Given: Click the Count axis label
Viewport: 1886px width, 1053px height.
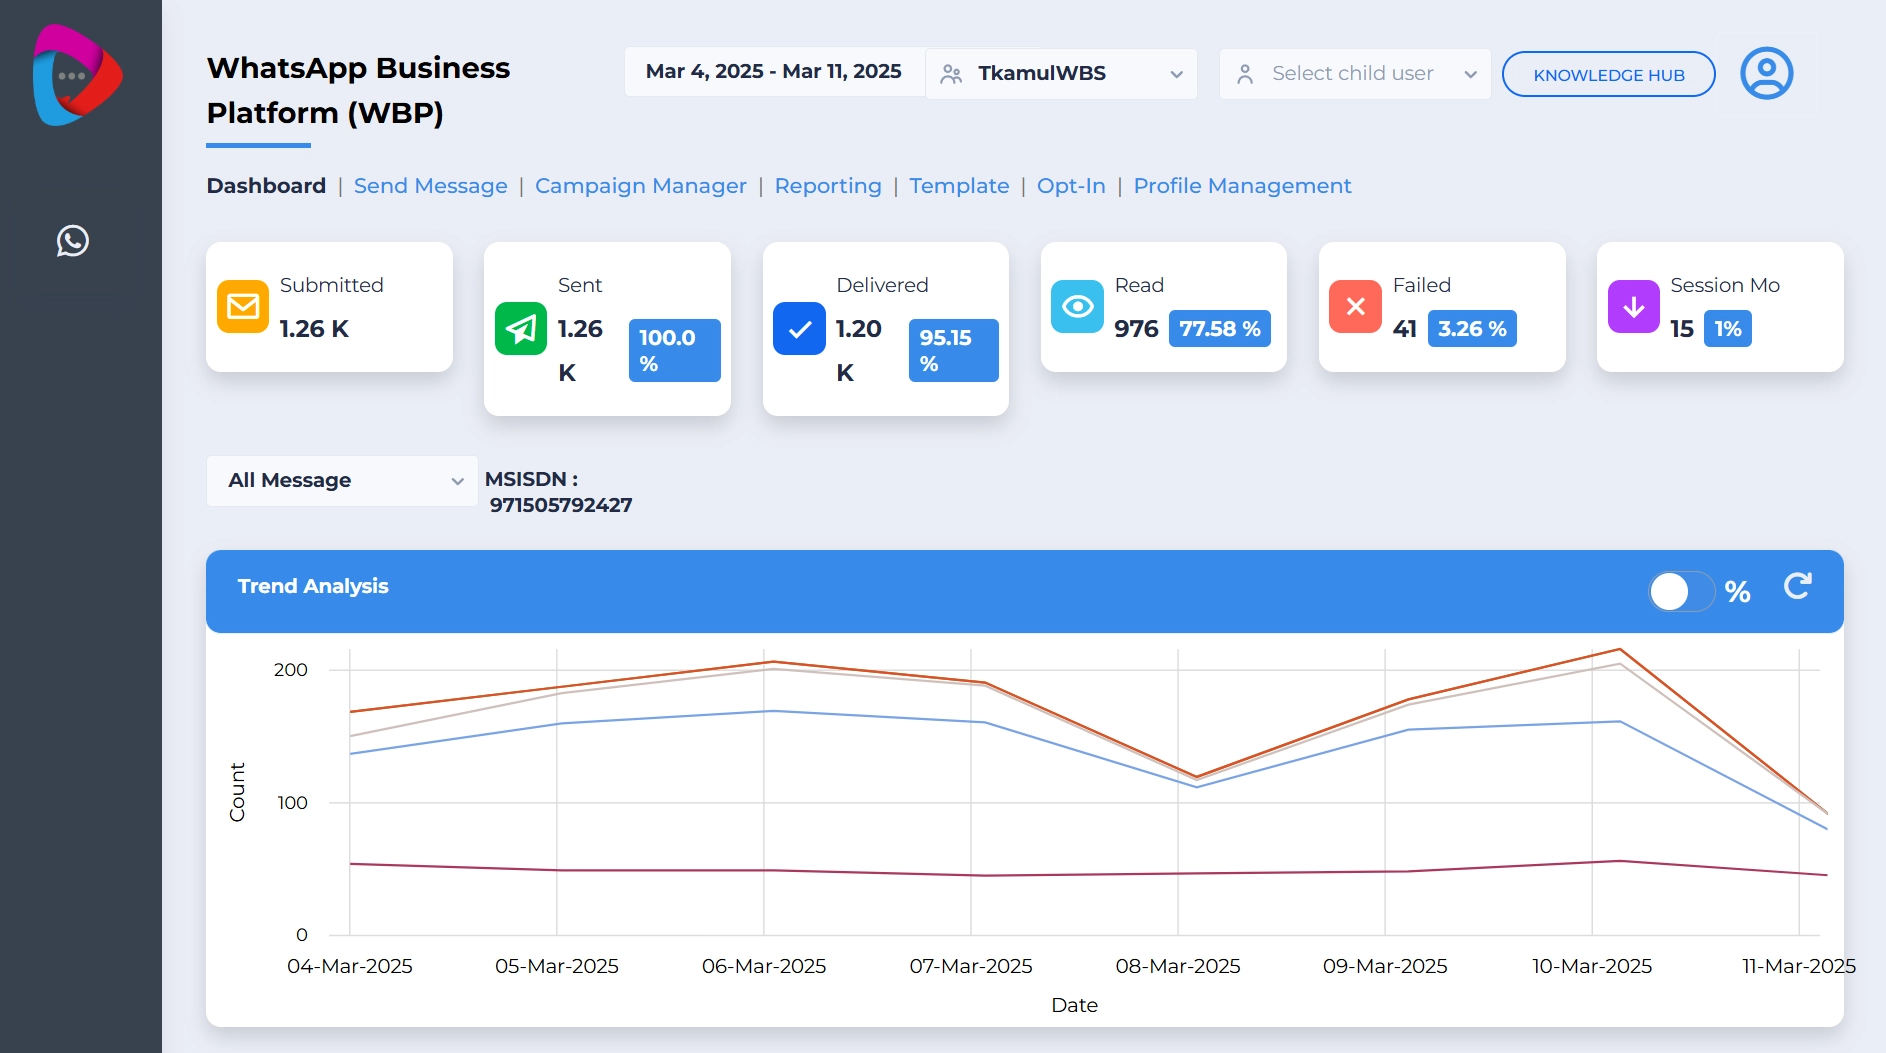Looking at the screenshot, I should [237, 792].
